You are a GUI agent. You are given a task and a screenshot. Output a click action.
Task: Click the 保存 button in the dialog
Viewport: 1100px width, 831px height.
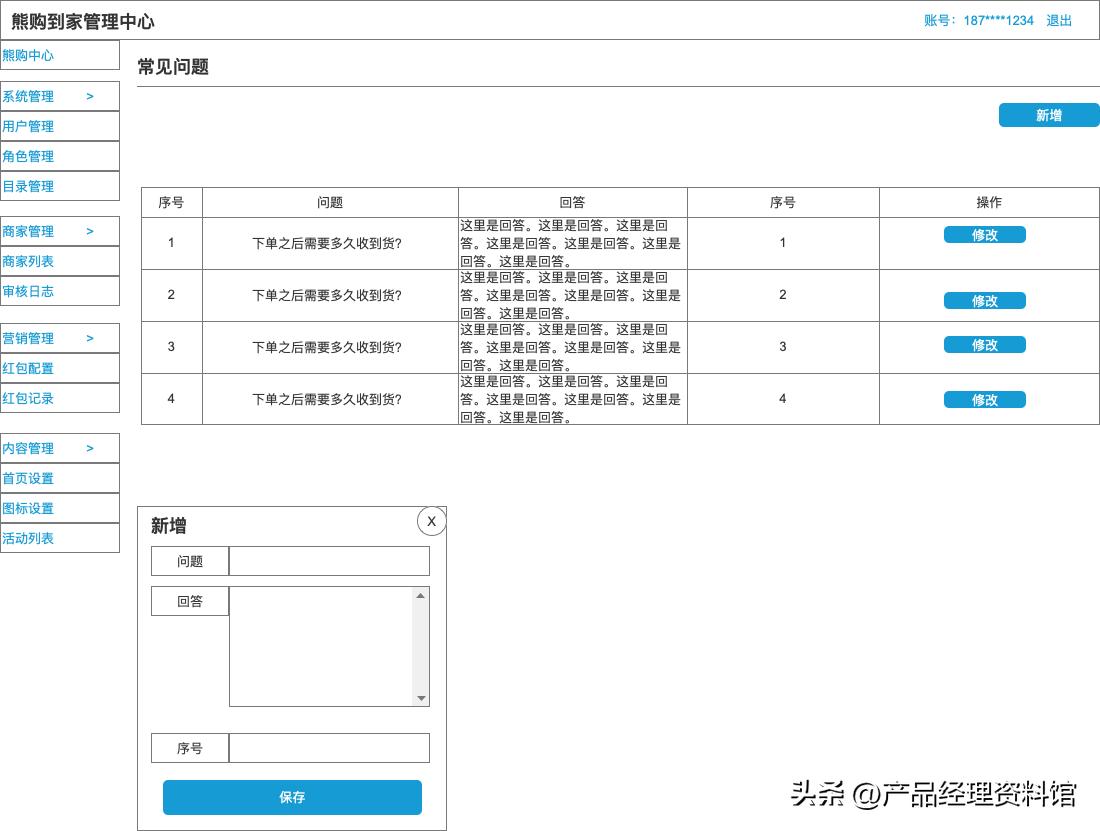[x=292, y=797]
